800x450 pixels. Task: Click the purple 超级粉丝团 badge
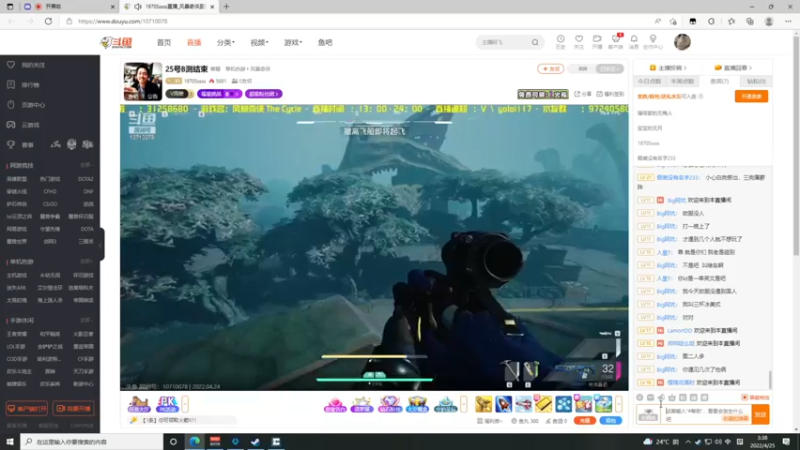click(263, 94)
